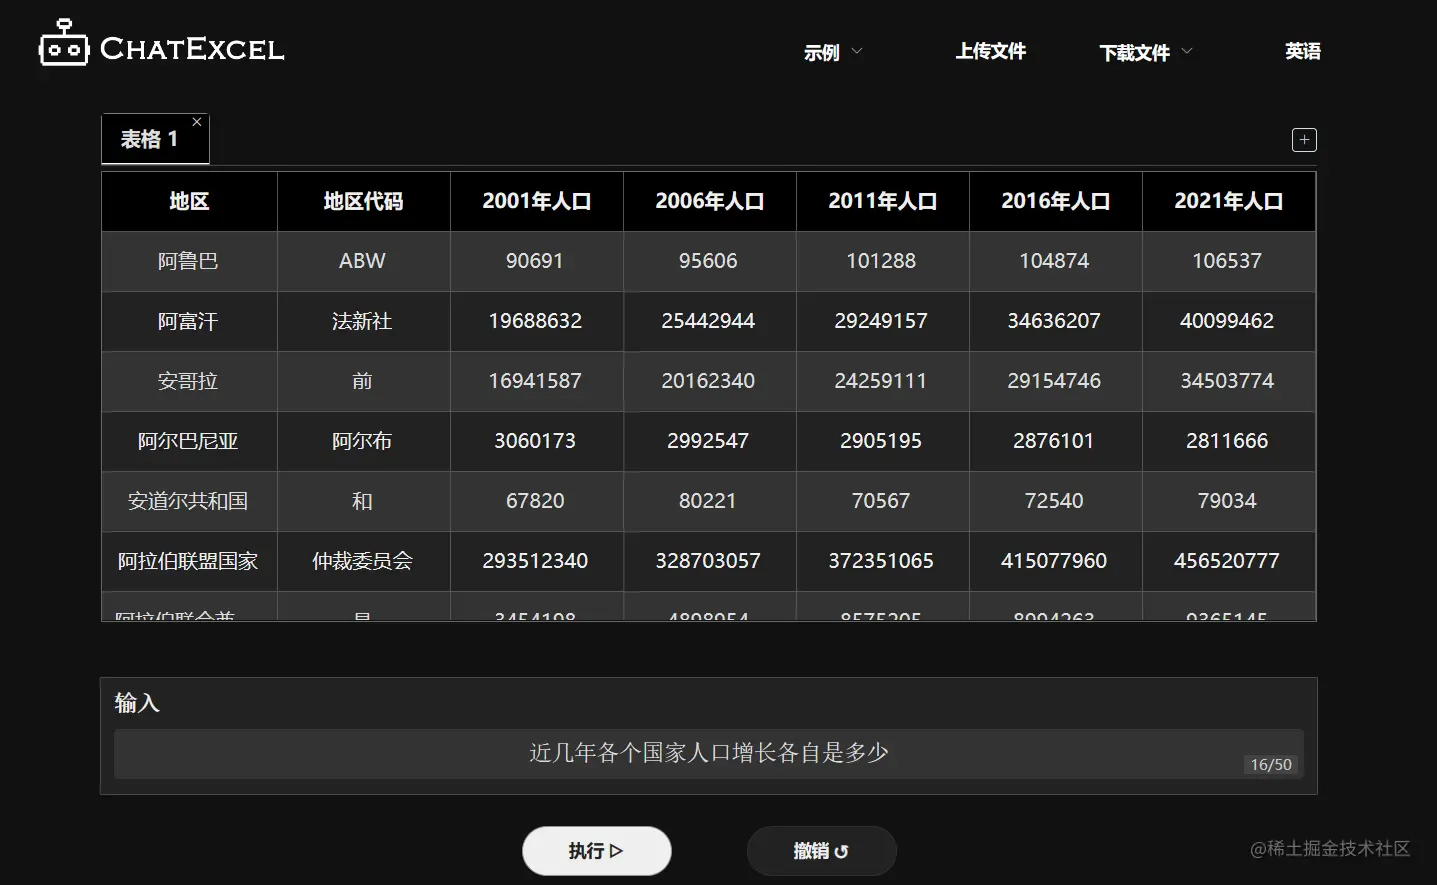Open the 上传文件 menu item
1437x885 pixels.
point(990,51)
